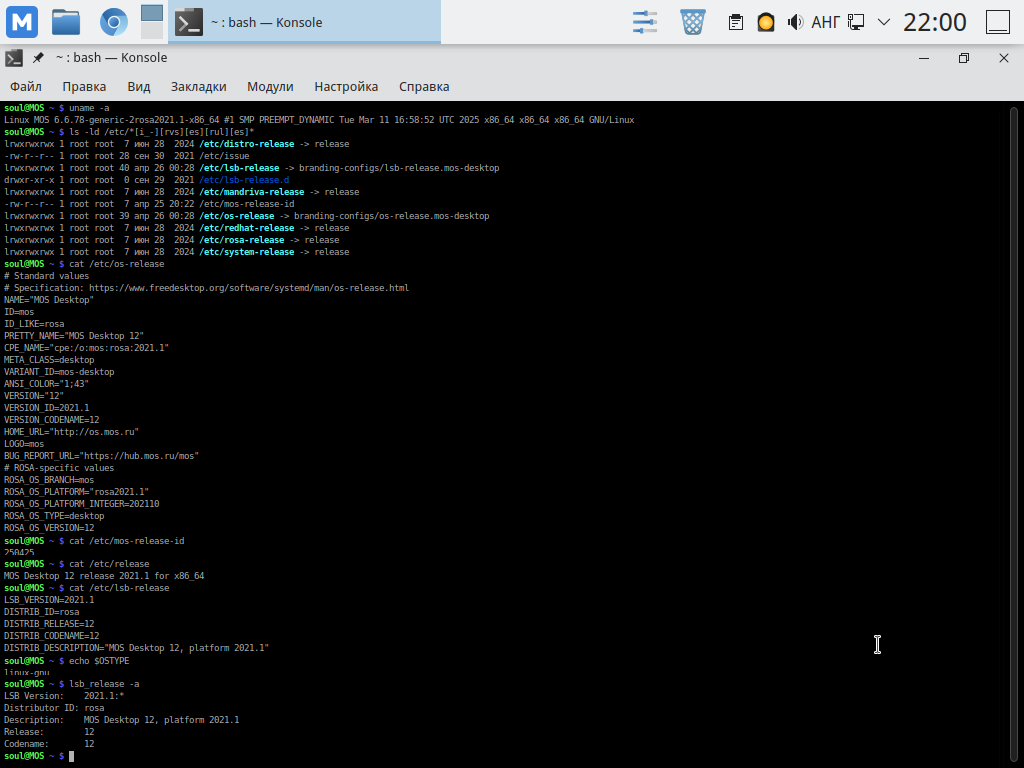1024x768 pixels.
Task: Click the final prompt cursor line
Action: (x=39, y=756)
